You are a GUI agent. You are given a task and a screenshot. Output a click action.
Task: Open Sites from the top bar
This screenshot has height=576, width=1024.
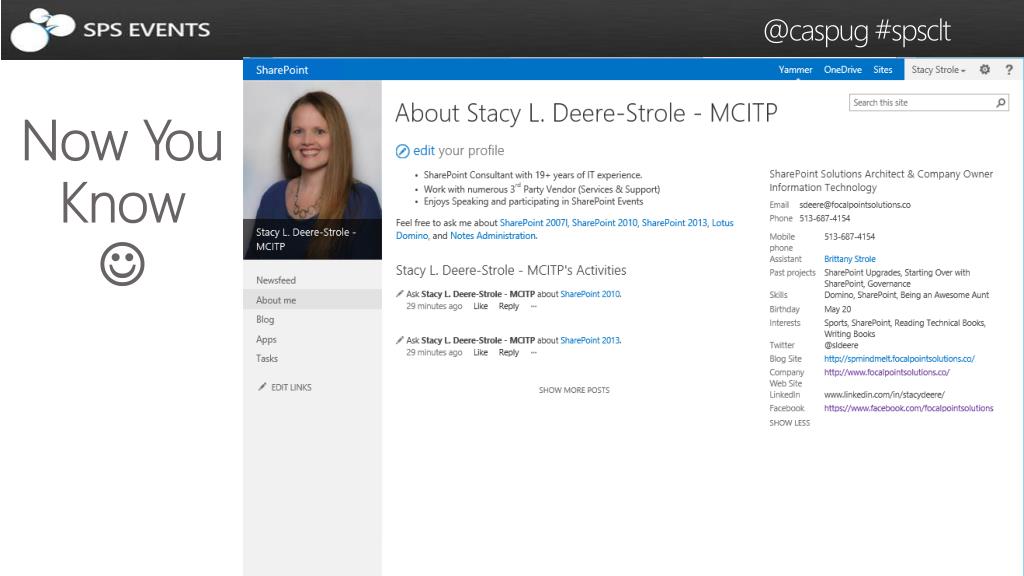[x=882, y=70]
